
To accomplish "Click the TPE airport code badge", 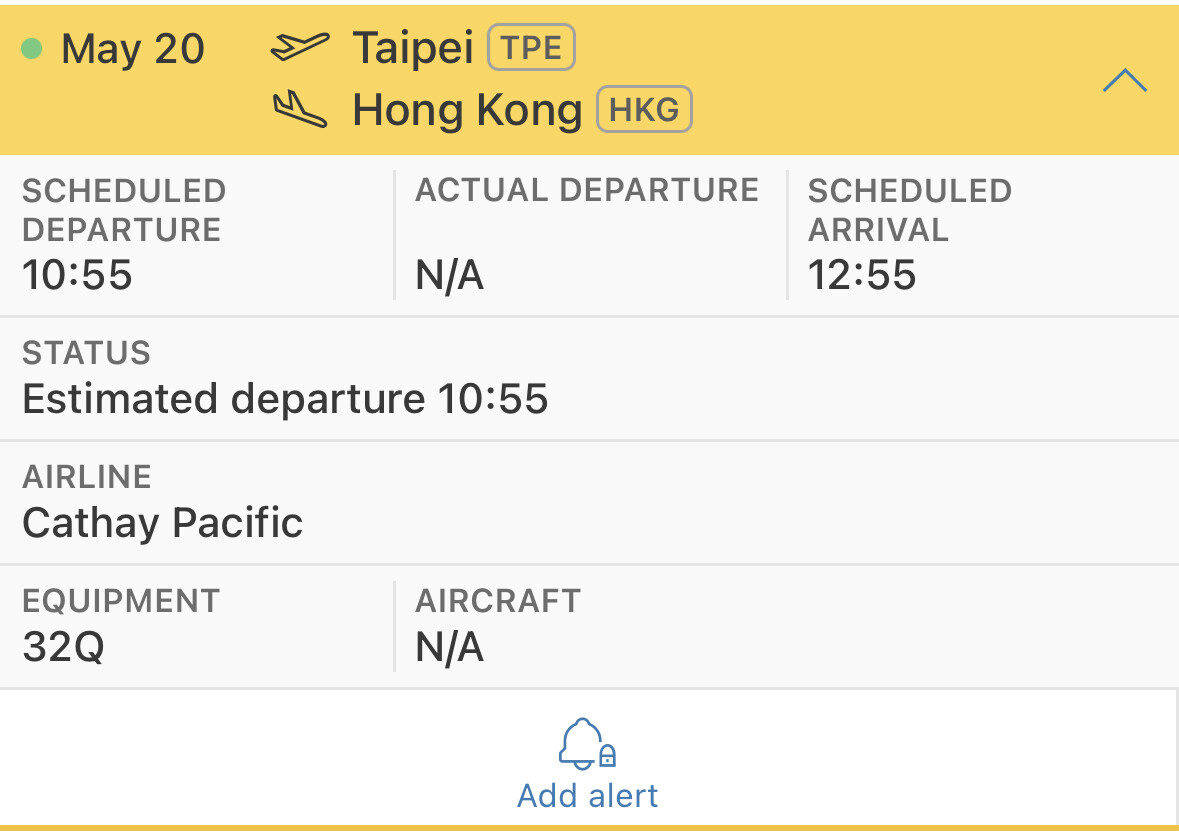I will (531, 48).
